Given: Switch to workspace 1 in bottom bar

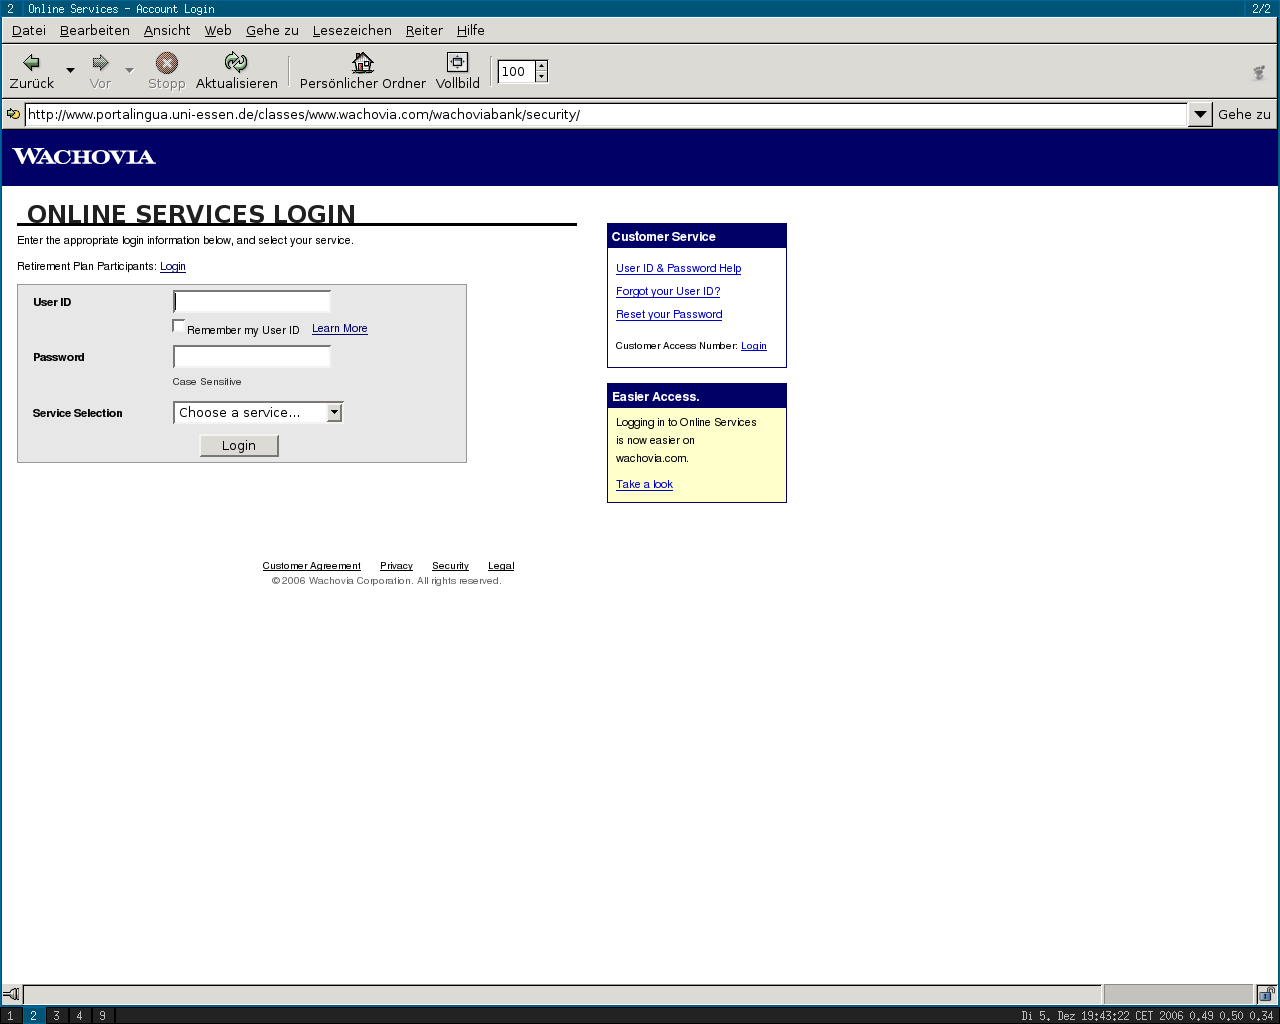Looking at the screenshot, I should 10,1016.
